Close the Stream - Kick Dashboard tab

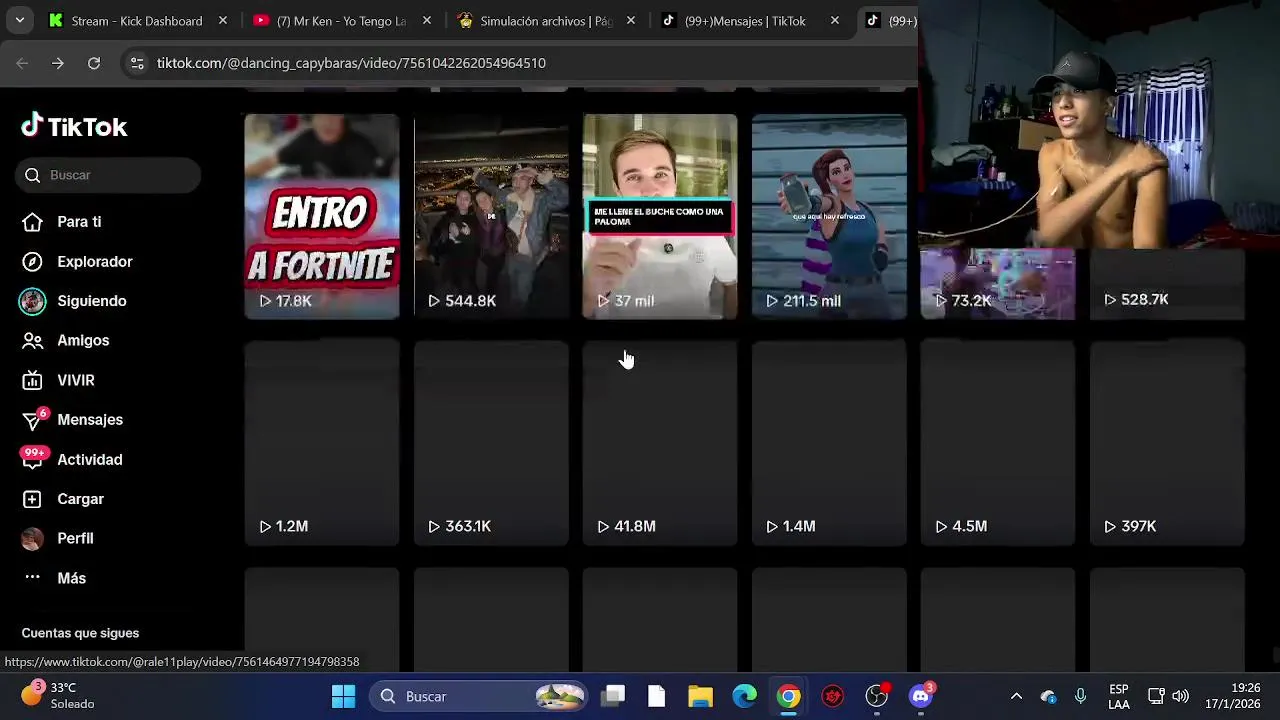(223, 20)
